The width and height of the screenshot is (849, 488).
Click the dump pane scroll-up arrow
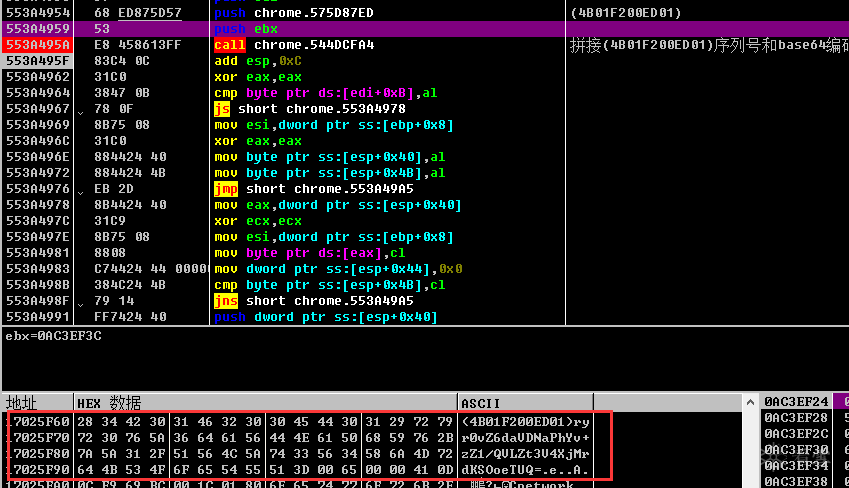750,402
